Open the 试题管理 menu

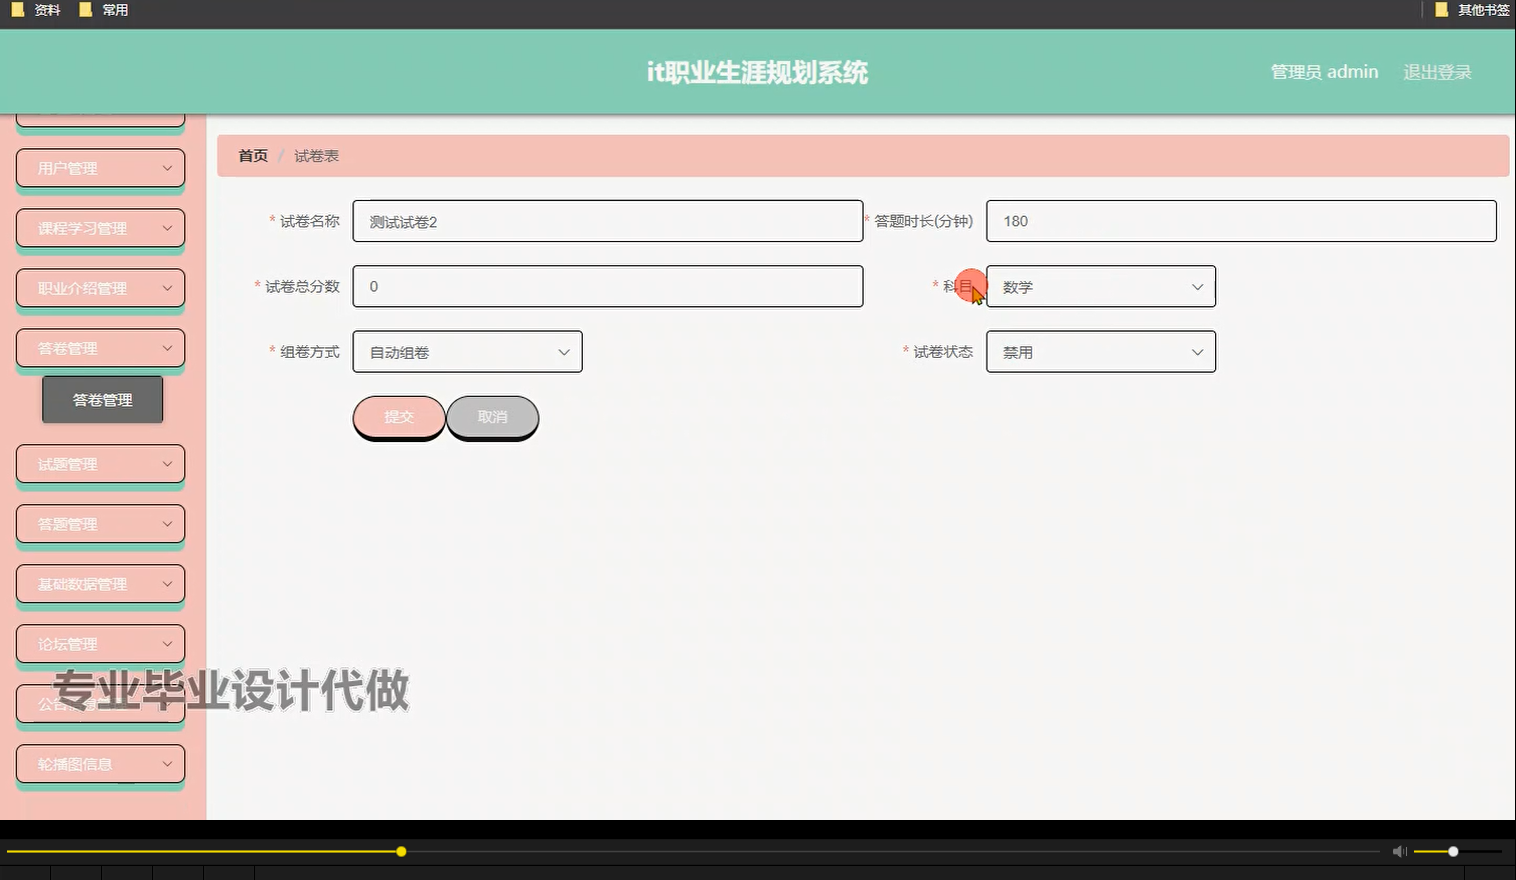100,463
